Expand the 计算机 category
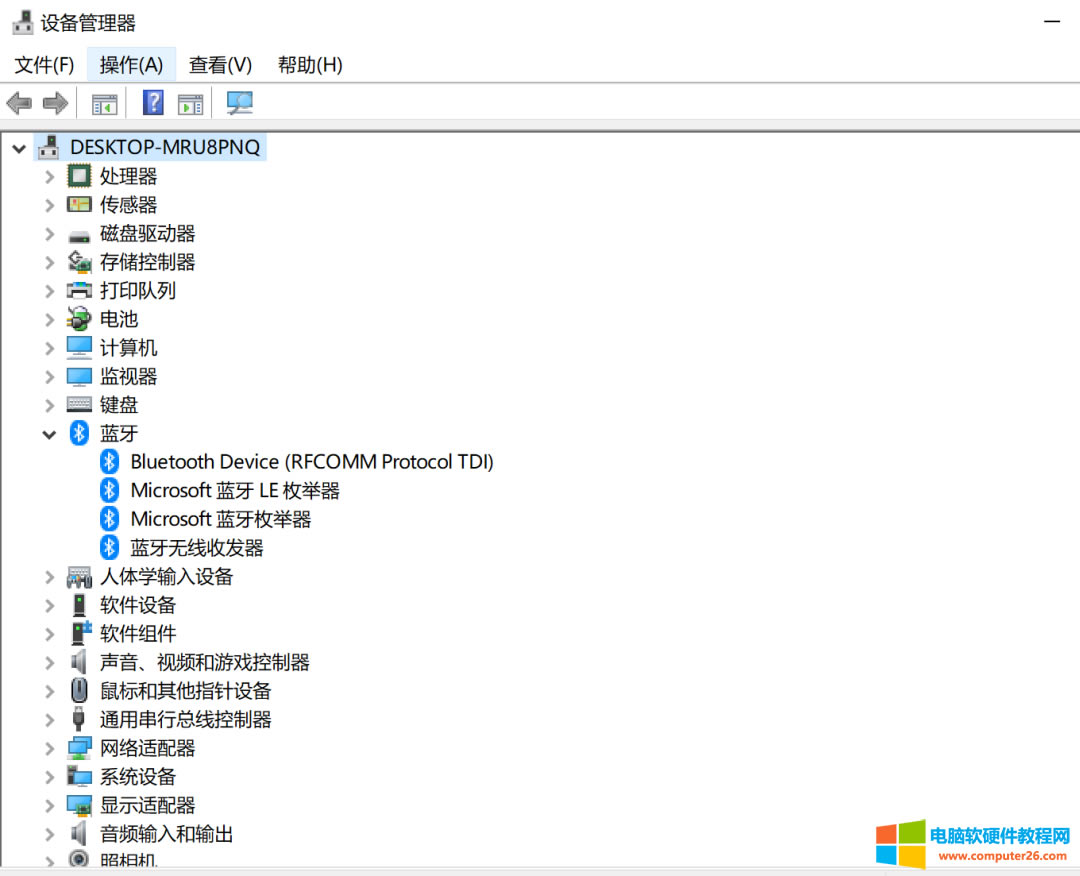Screen dimensions: 1080x876 tap(49, 348)
